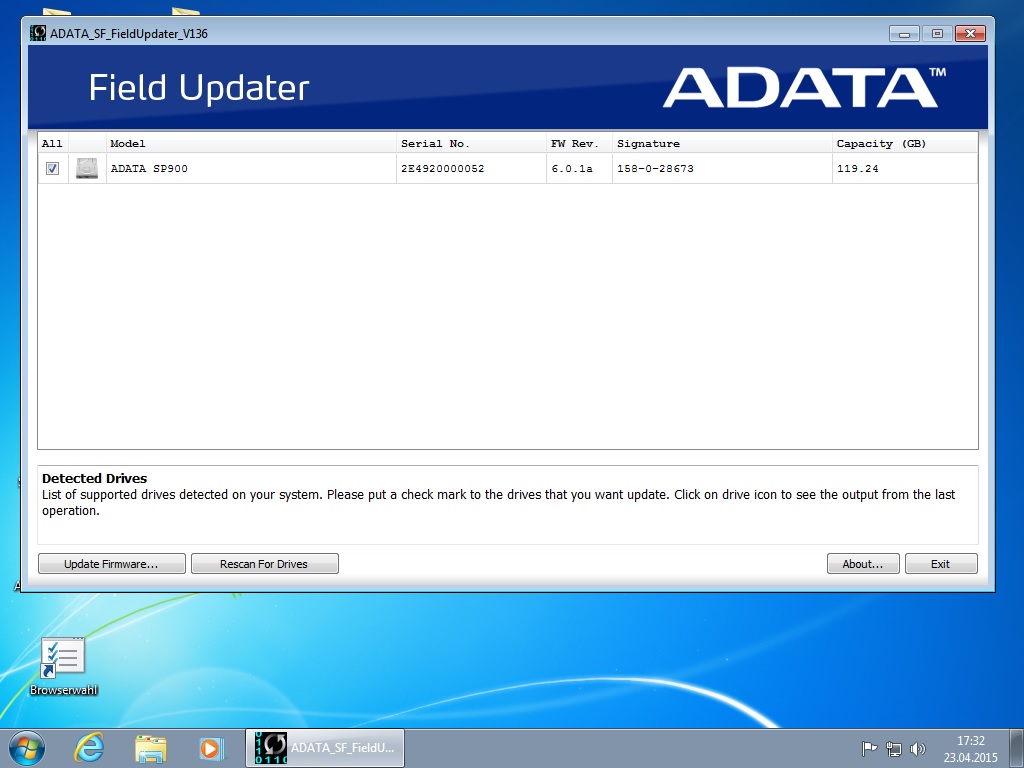Viewport: 1024px width, 768px height.
Task: Click the Show desktop button
Action: tap(1017, 748)
